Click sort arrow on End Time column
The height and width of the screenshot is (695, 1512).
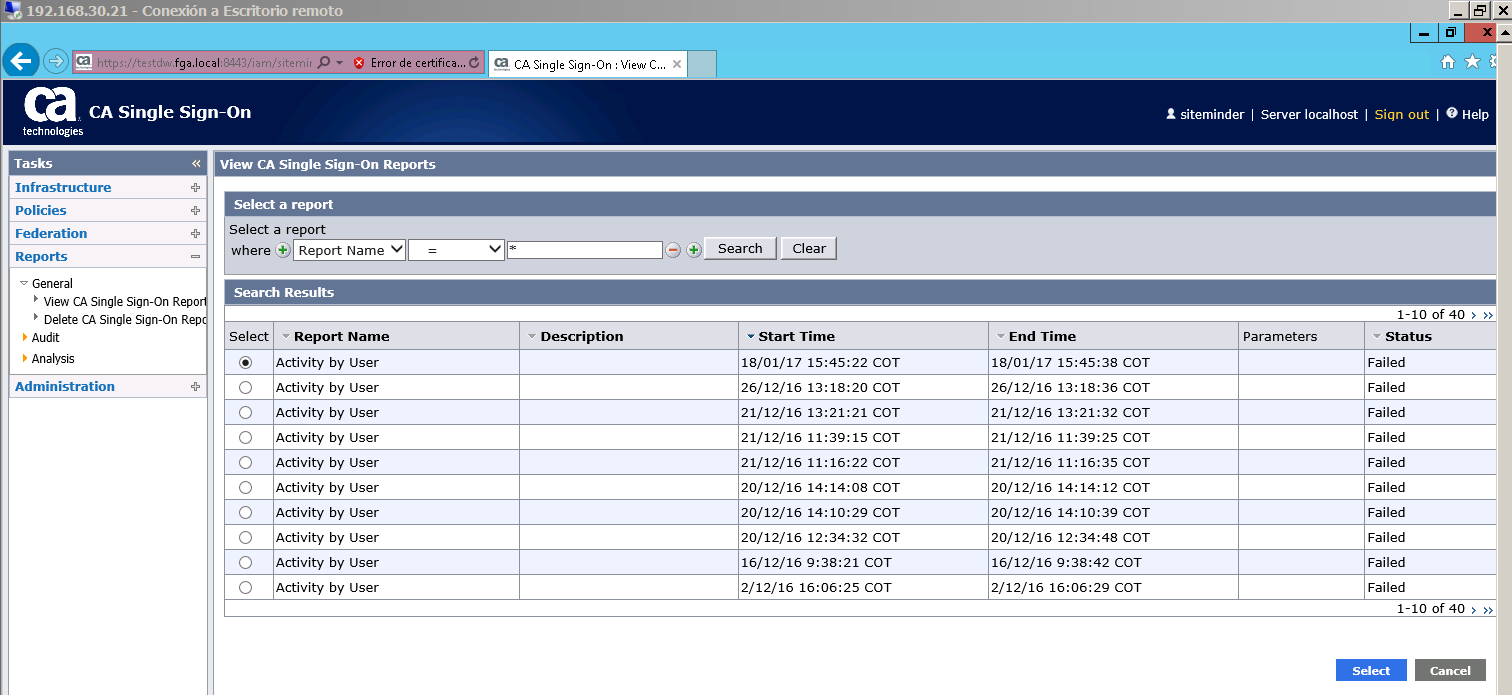1000,337
